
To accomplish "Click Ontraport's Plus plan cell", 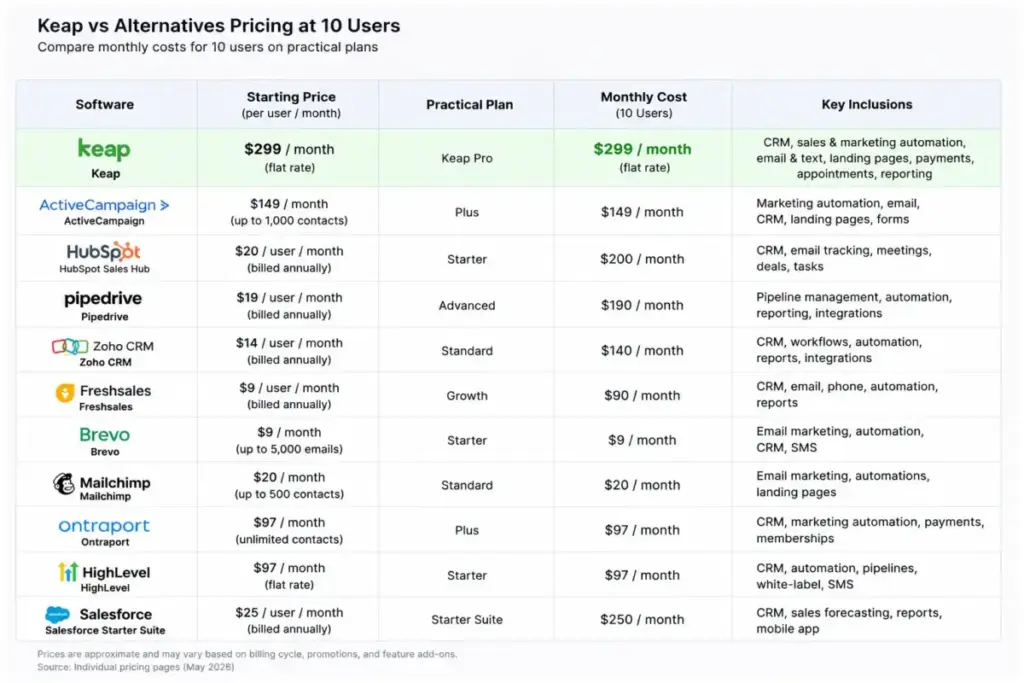I will click(467, 530).
